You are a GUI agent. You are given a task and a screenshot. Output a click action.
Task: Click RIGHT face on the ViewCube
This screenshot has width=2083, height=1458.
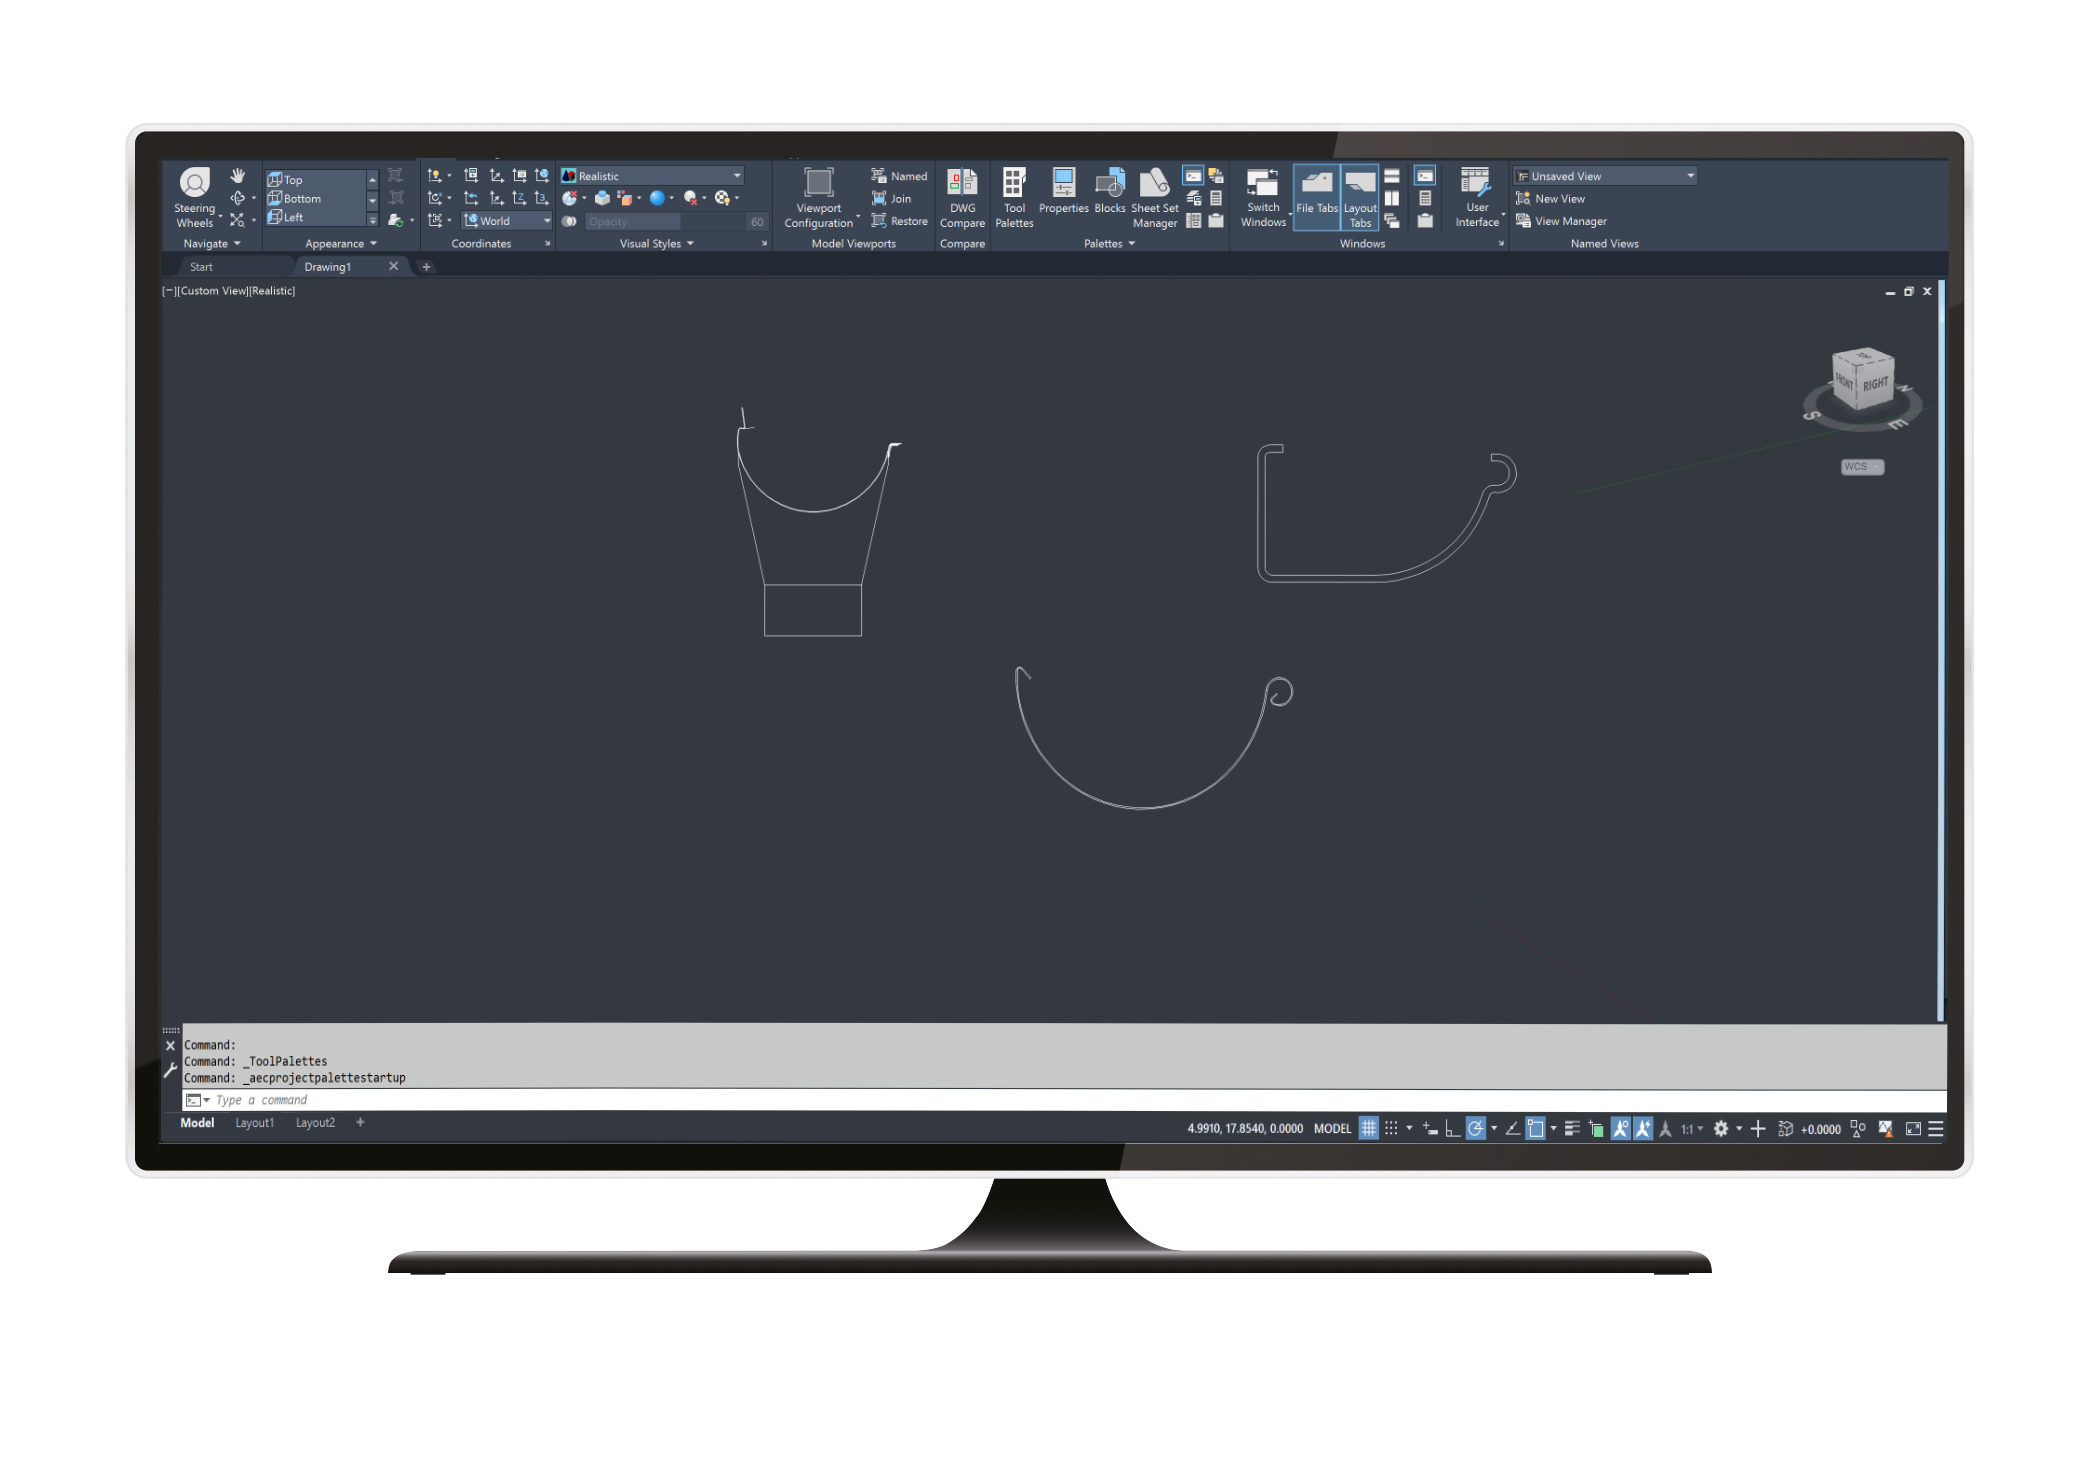(x=1877, y=381)
